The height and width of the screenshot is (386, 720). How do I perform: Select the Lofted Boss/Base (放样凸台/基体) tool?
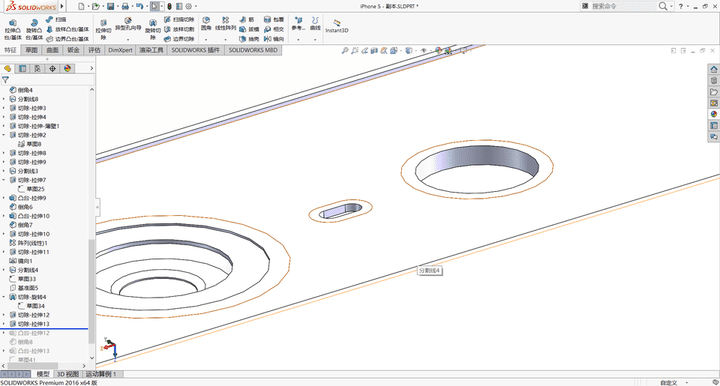(x=68, y=29)
